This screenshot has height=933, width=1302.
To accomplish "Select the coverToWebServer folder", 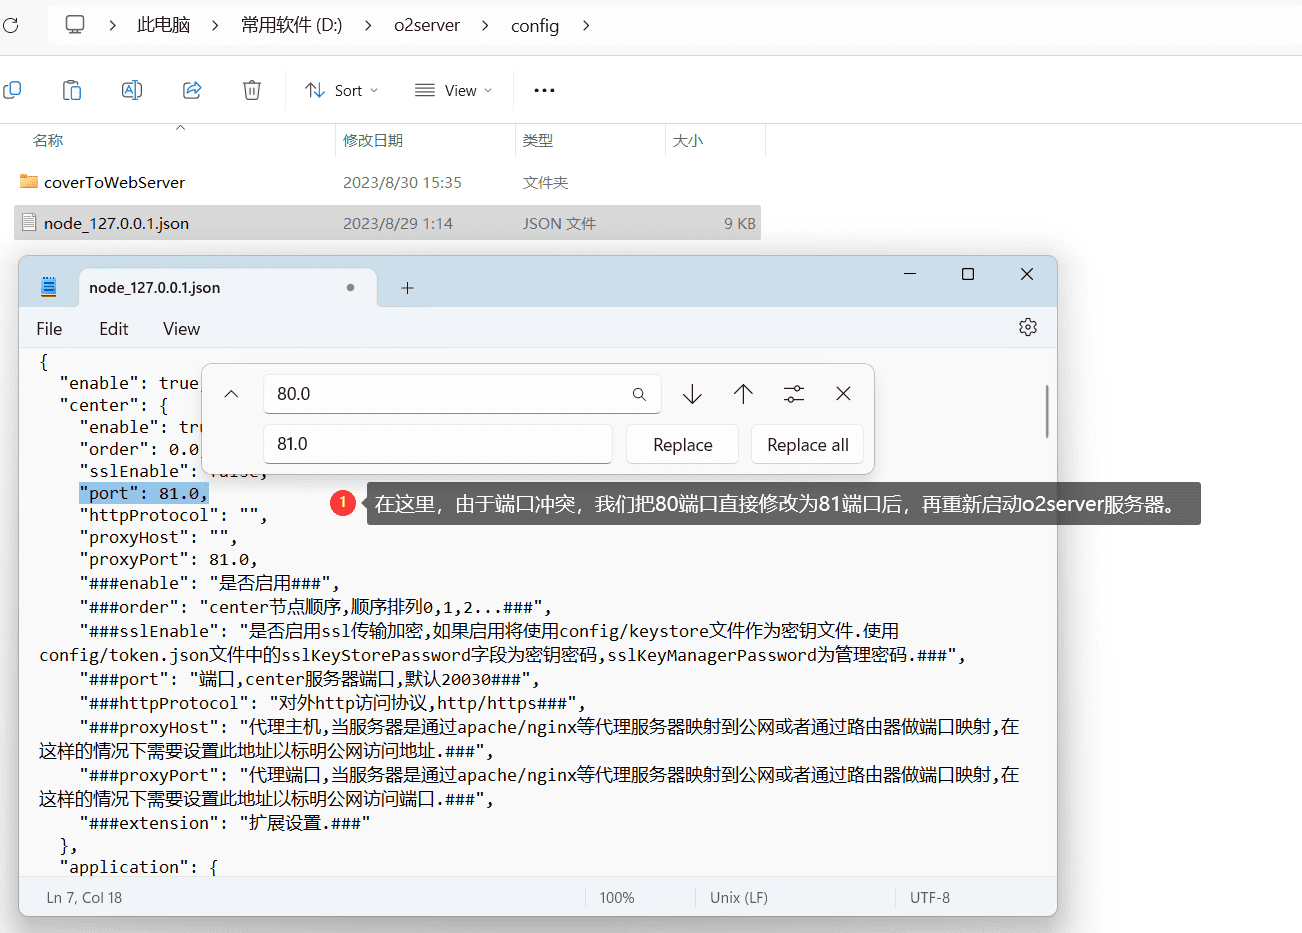I will pos(114,182).
